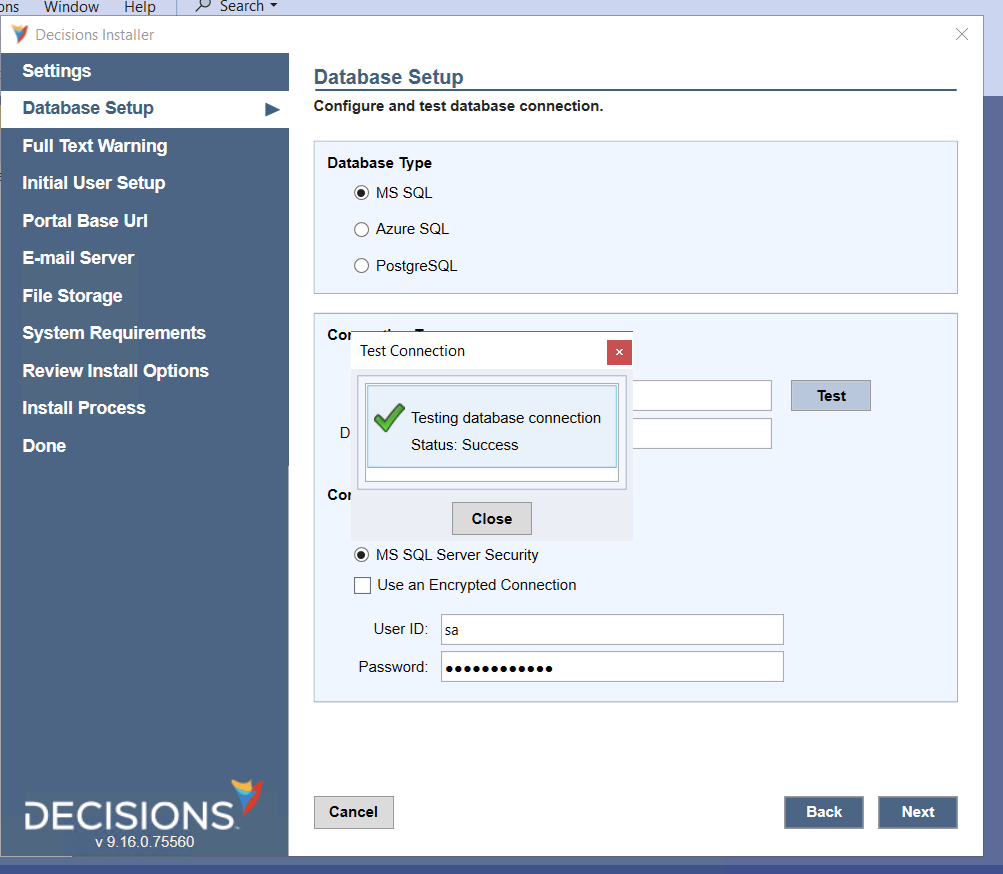Enable Use an Encrypted Connection checkbox

(362, 586)
